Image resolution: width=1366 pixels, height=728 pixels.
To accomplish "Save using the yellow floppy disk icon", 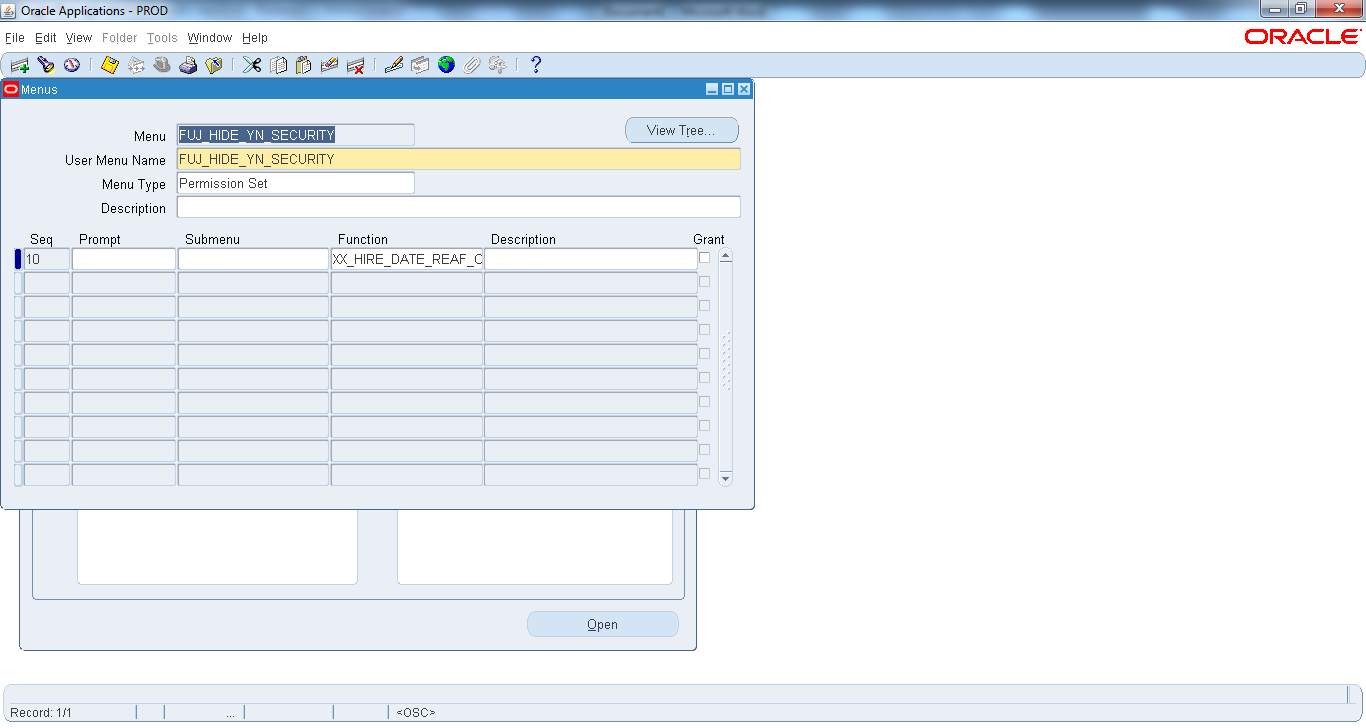I will (x=110, y=65).
